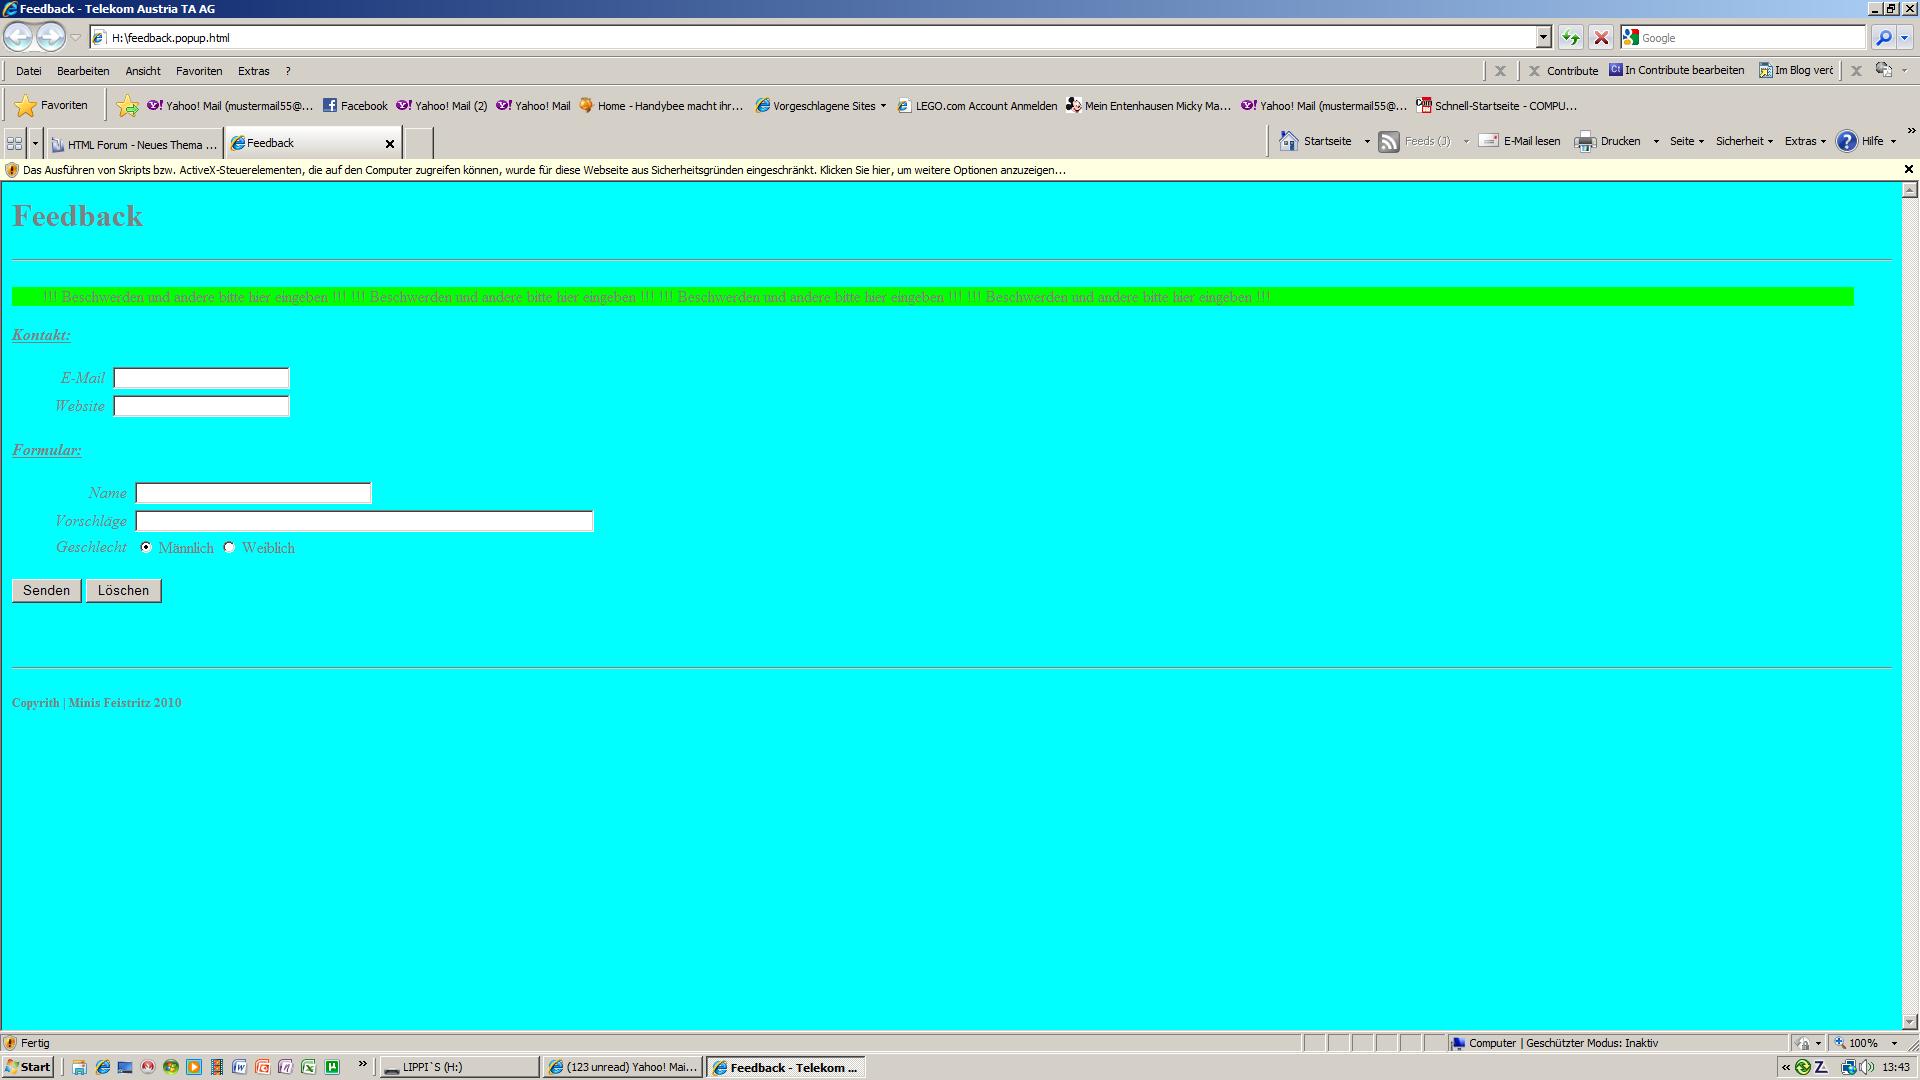This screenshot has height=1080, width=1920.
Task: Click into the E-Mail input field
Action: (x=201, y=378)
